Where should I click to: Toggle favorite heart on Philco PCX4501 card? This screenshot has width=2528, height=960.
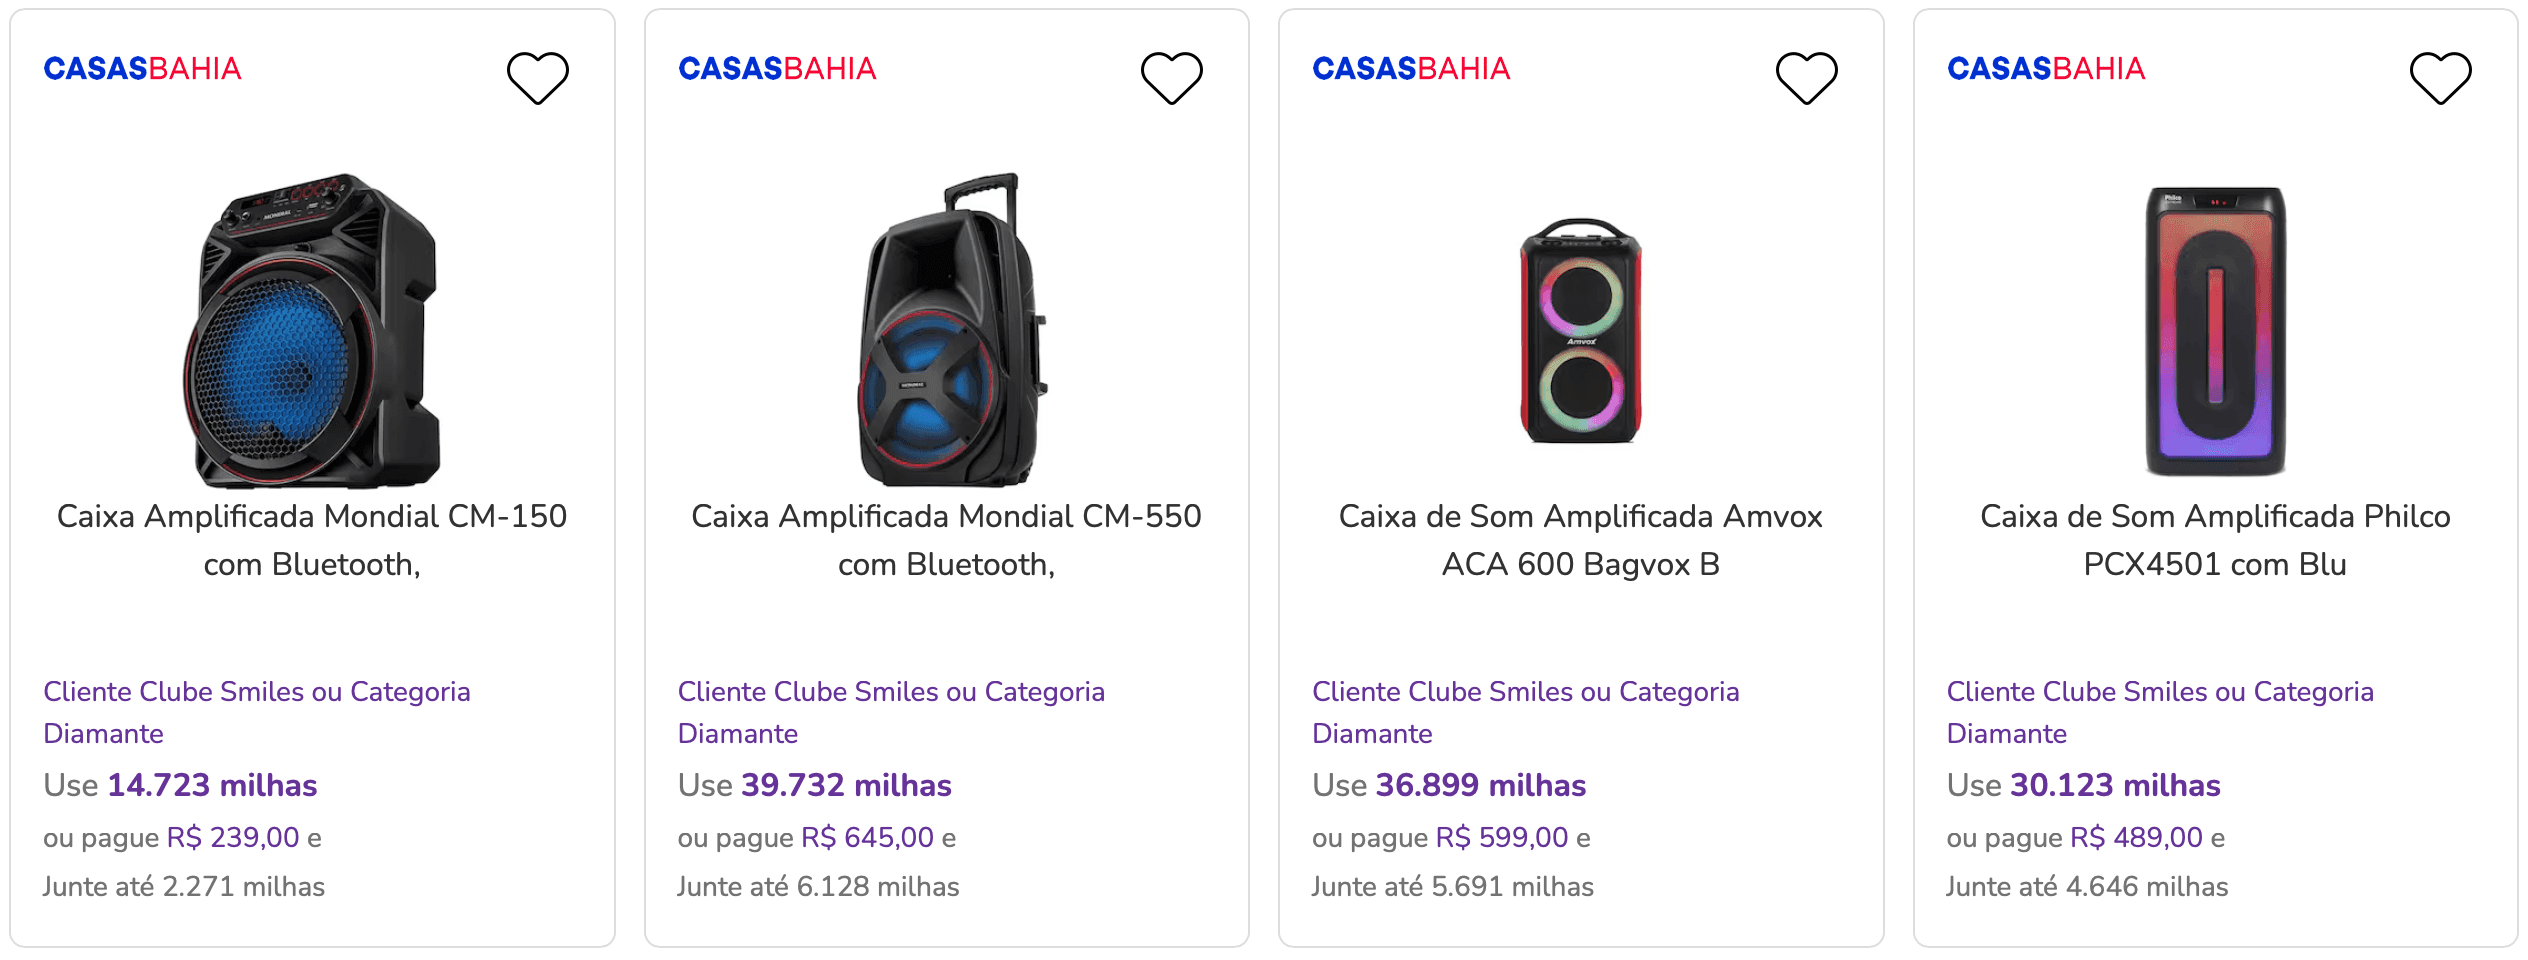point(2440,78)
